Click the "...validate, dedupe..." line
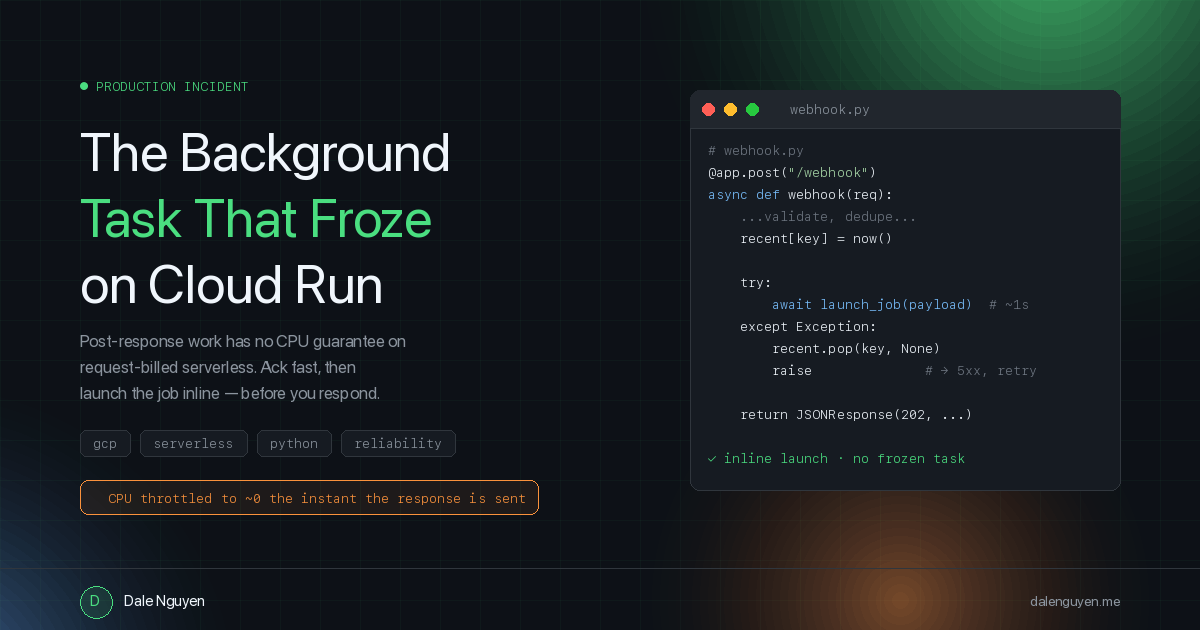The height and width of the screenshot is (630, 1200). 828,217
